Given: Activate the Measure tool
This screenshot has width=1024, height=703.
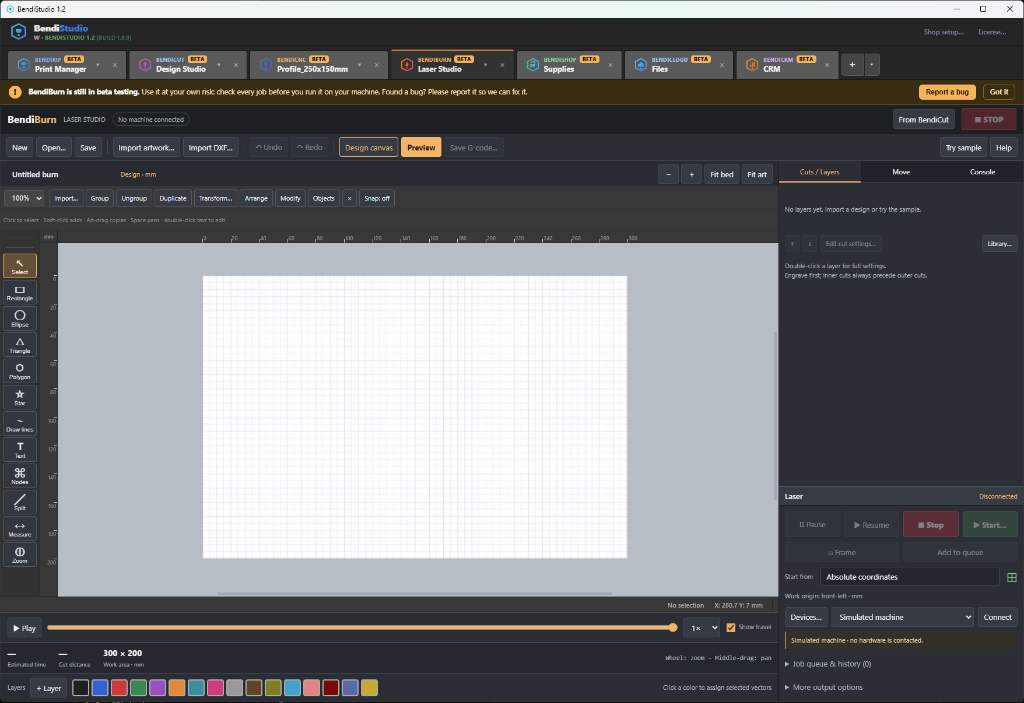Looking at the screenshot, I should (20, 528).
